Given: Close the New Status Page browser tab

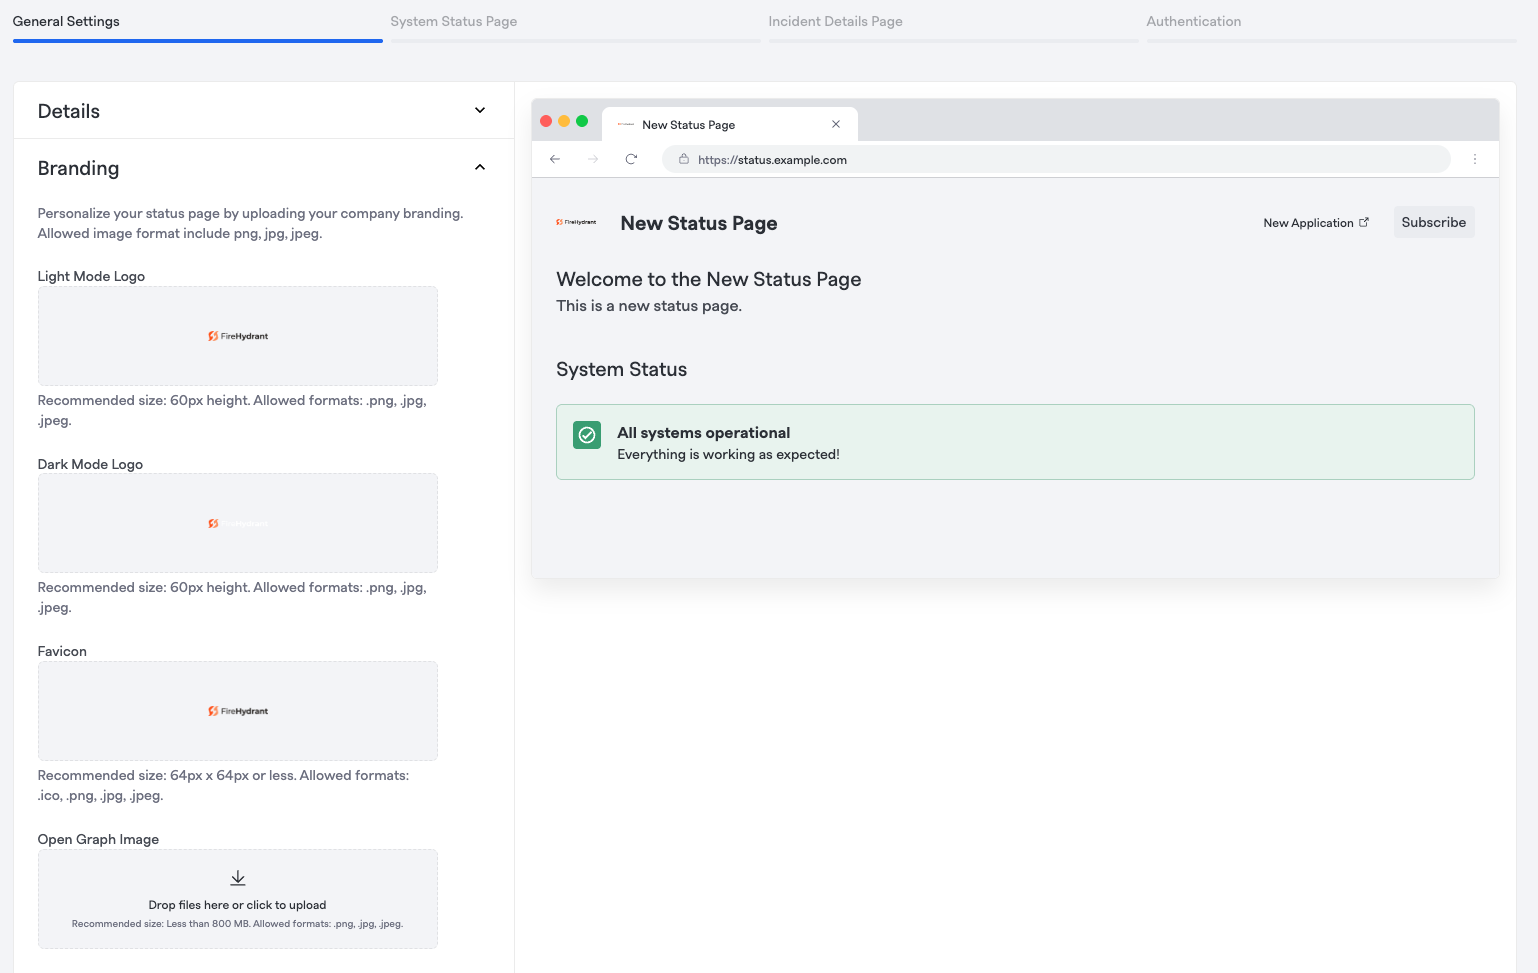Looking at the screenshot, I should point(836,124).
